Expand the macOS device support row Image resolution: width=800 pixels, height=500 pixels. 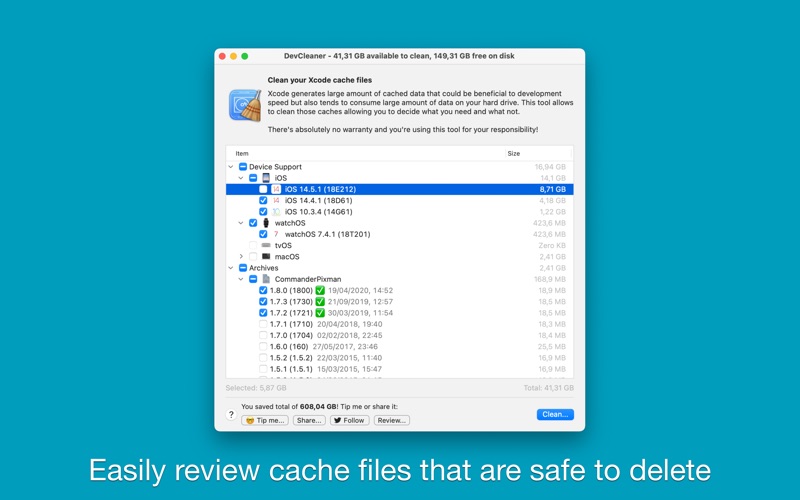[x=241, y=257]
